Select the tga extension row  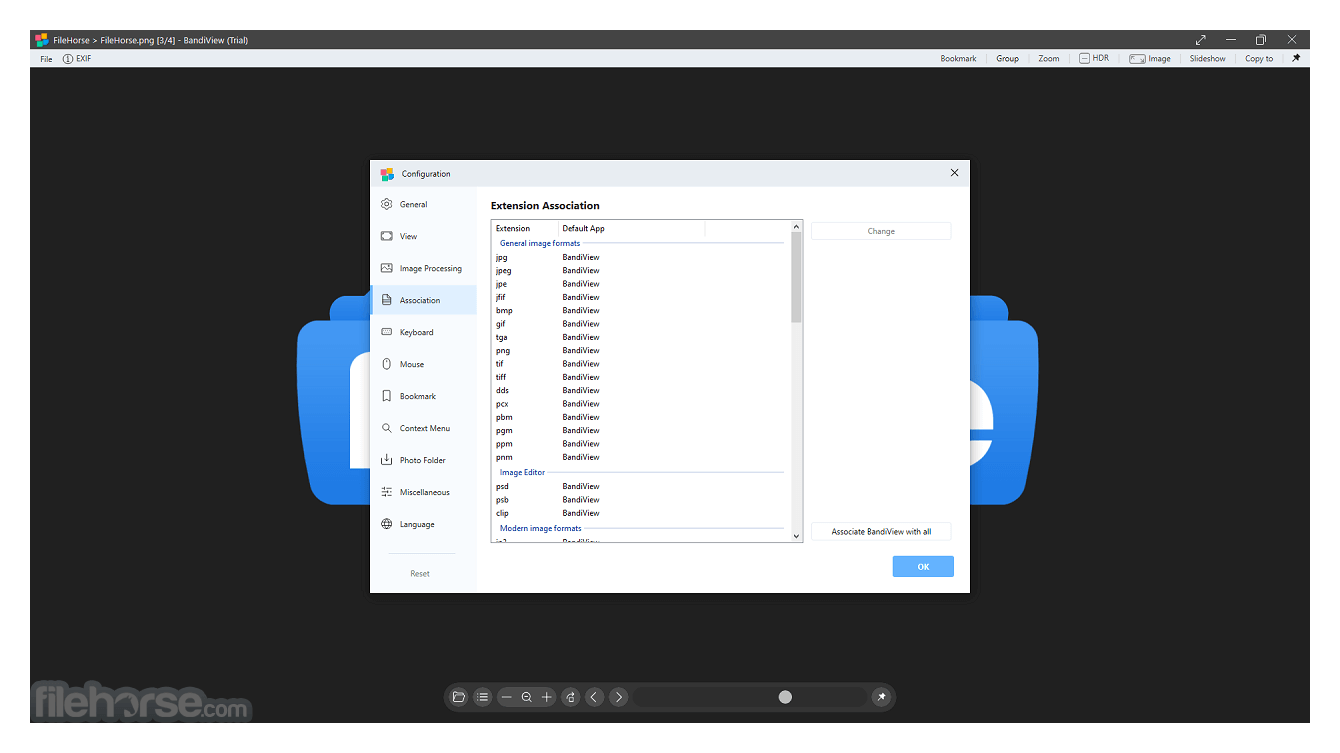pyautogui.click(x=640, y=337)
